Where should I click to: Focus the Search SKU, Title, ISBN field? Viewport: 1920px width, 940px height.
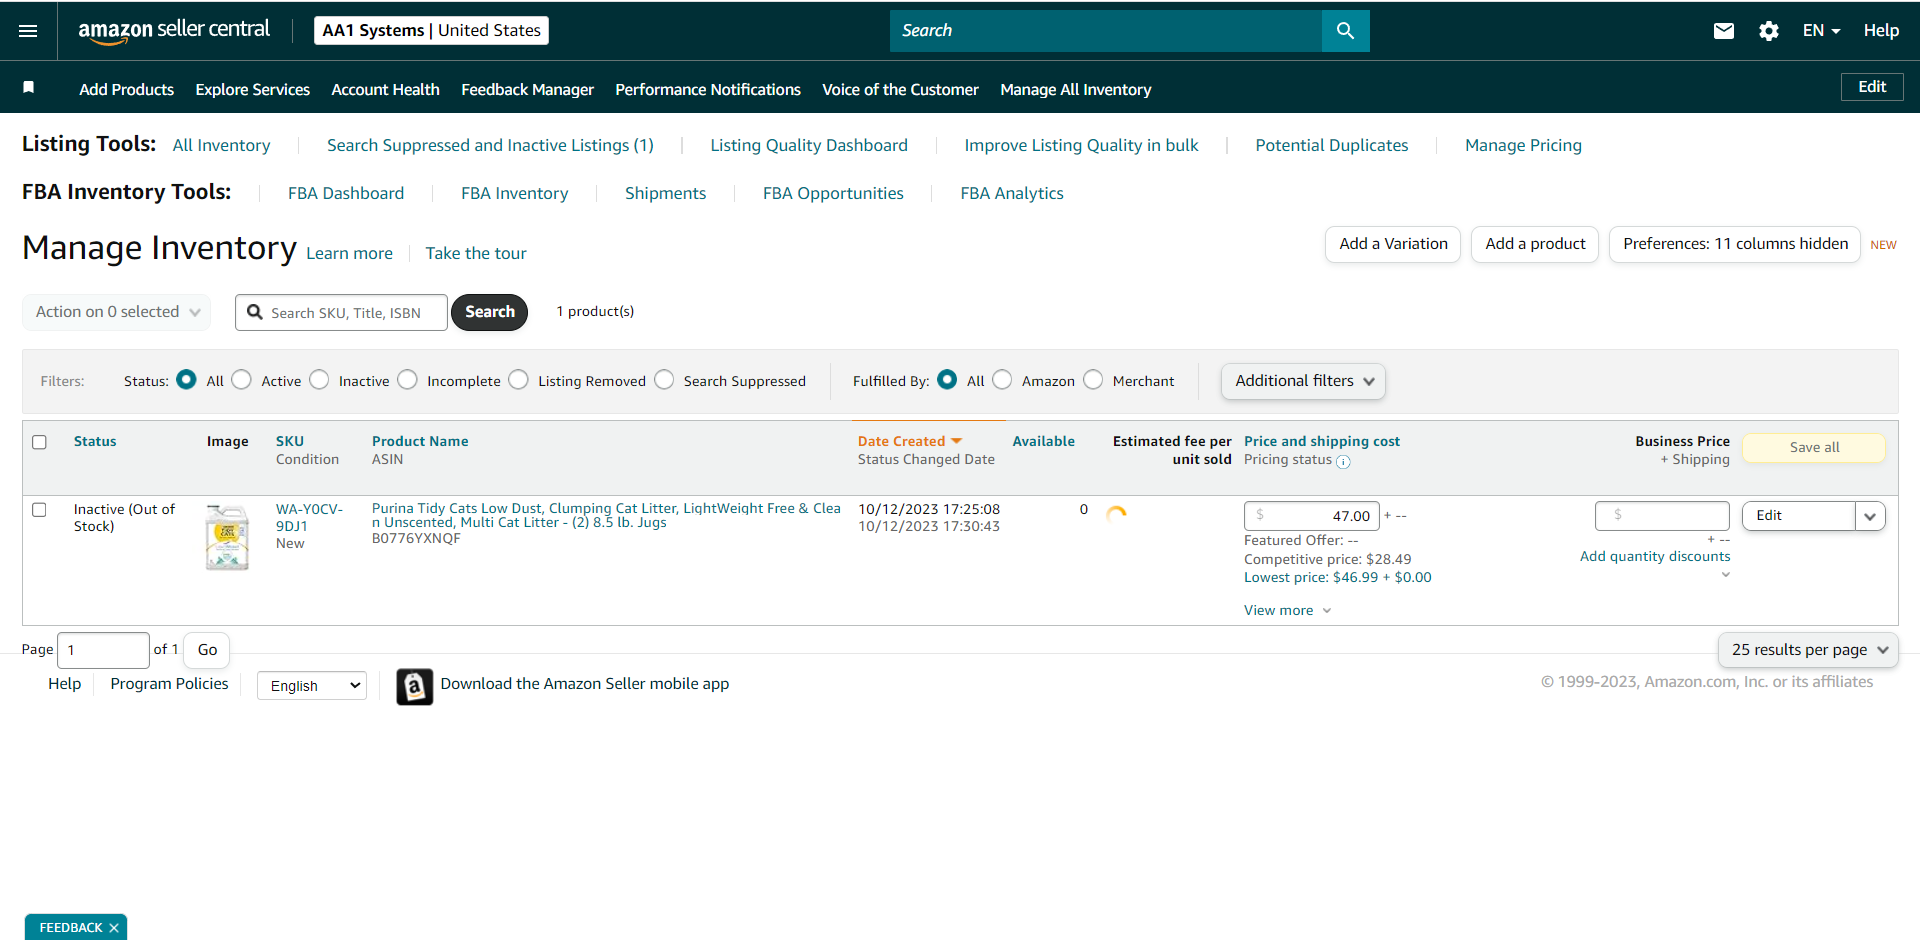(341, 312)
